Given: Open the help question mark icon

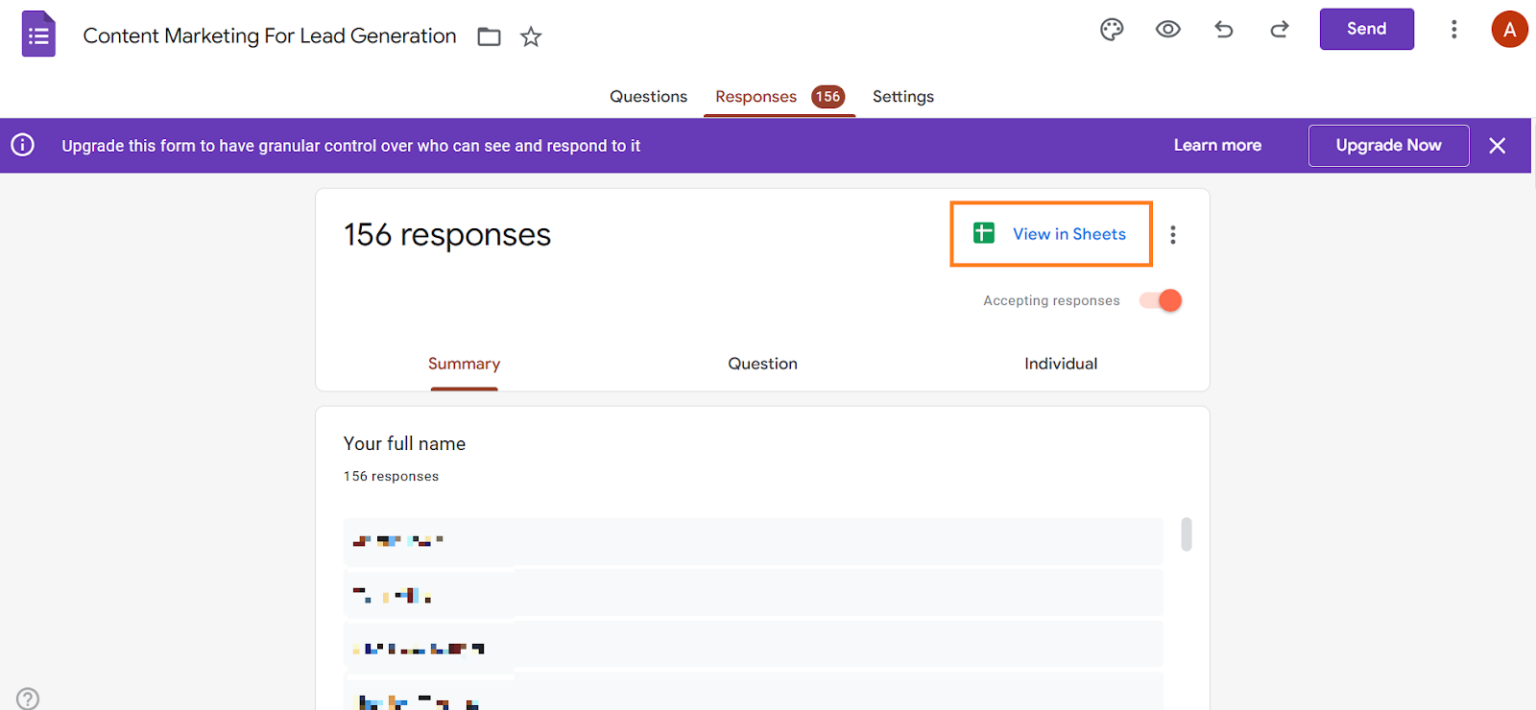Looking at the screenshot, I should point(28,699).
